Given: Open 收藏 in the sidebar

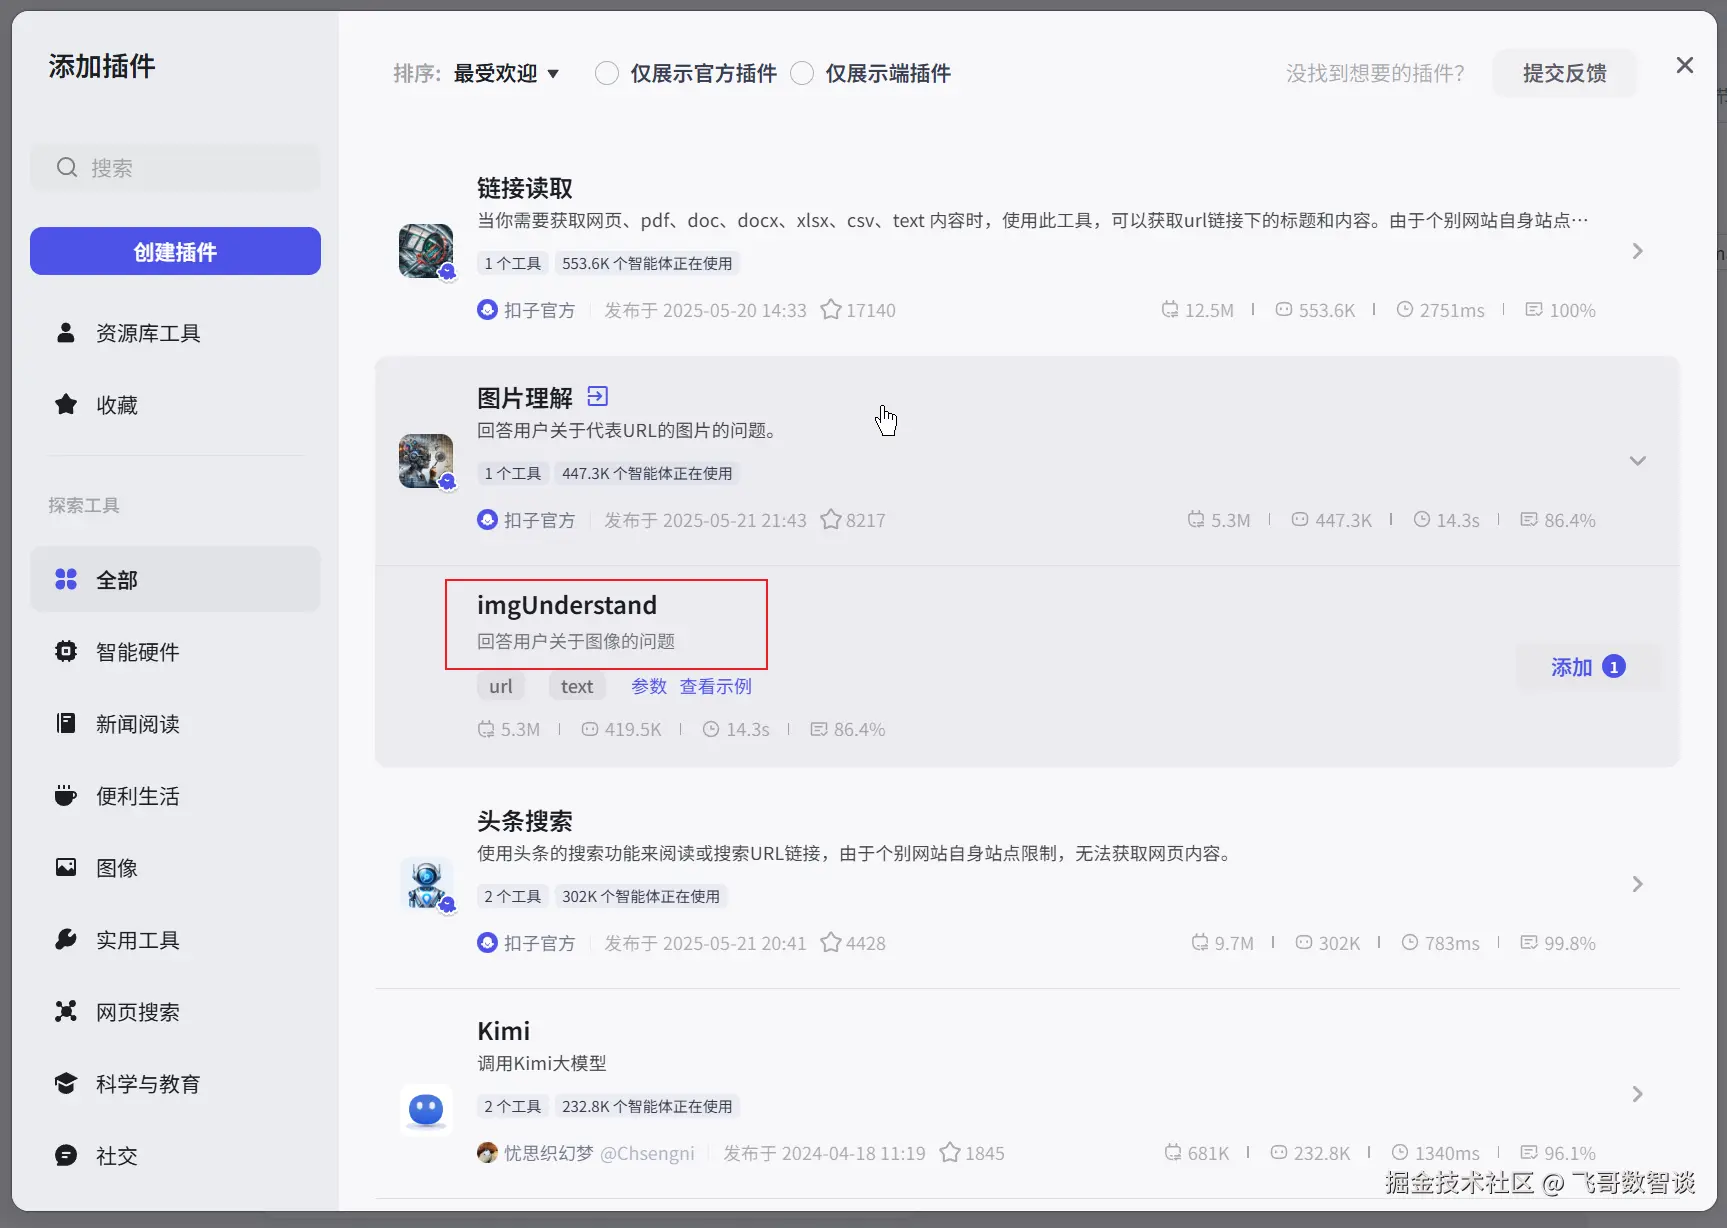Looking at the screenshot, I should click(x=175, y=404).
